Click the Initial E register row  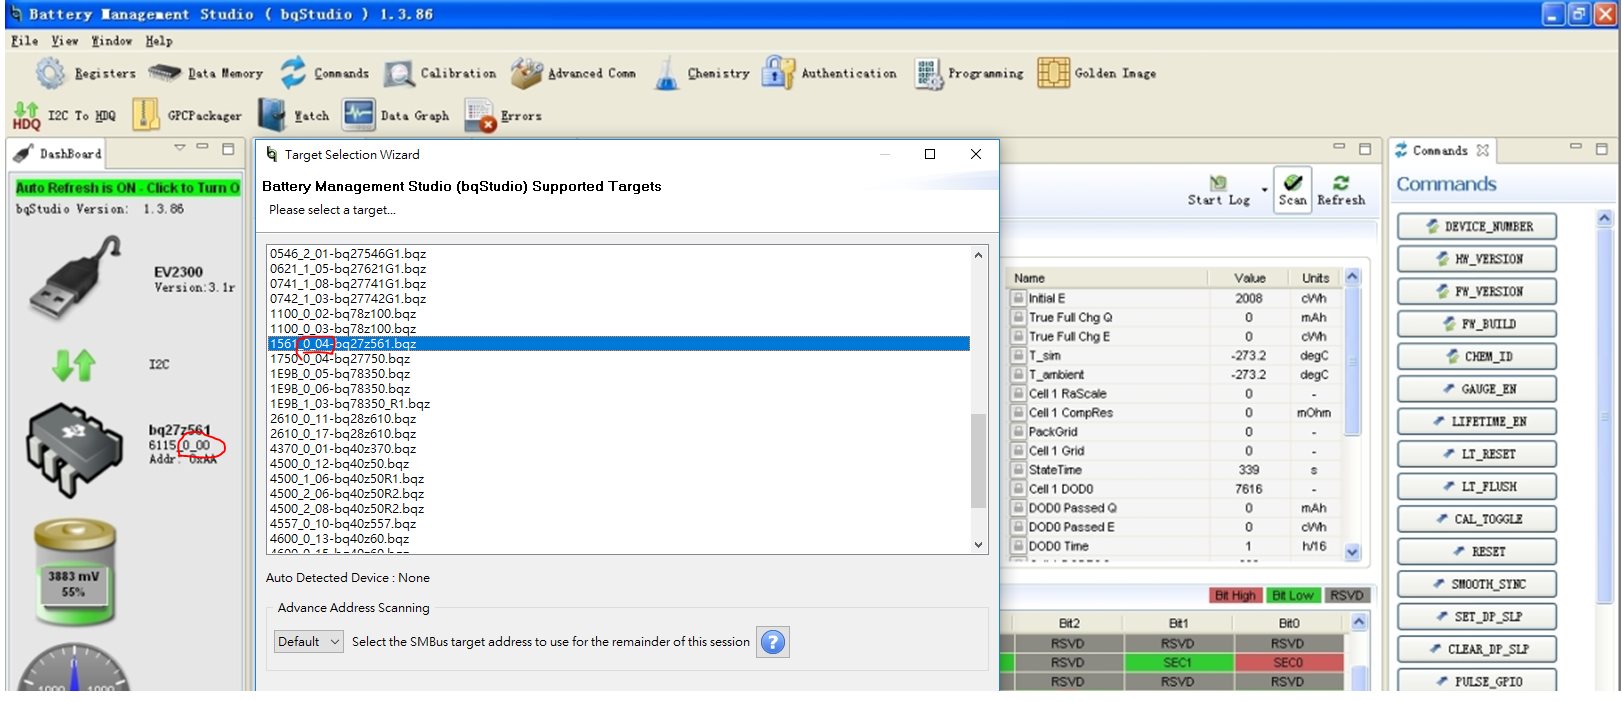coord(1176,298)
